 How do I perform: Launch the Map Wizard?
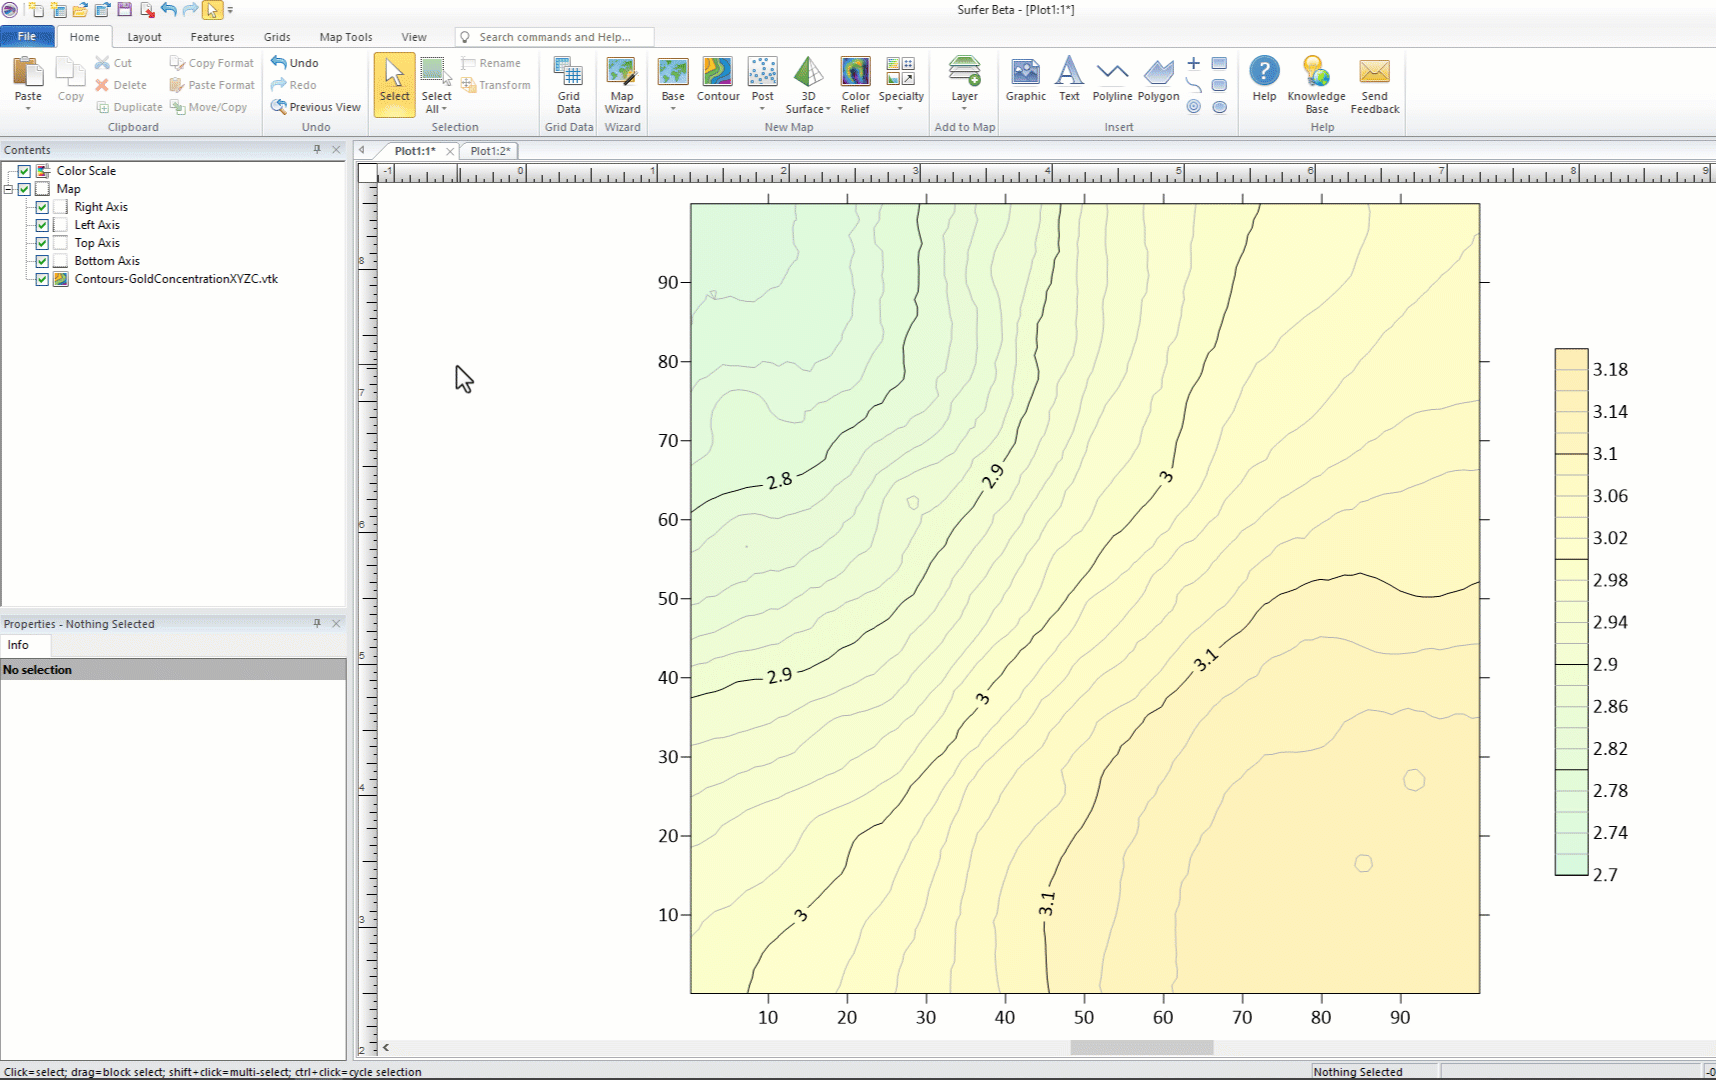tap(622, 85)
